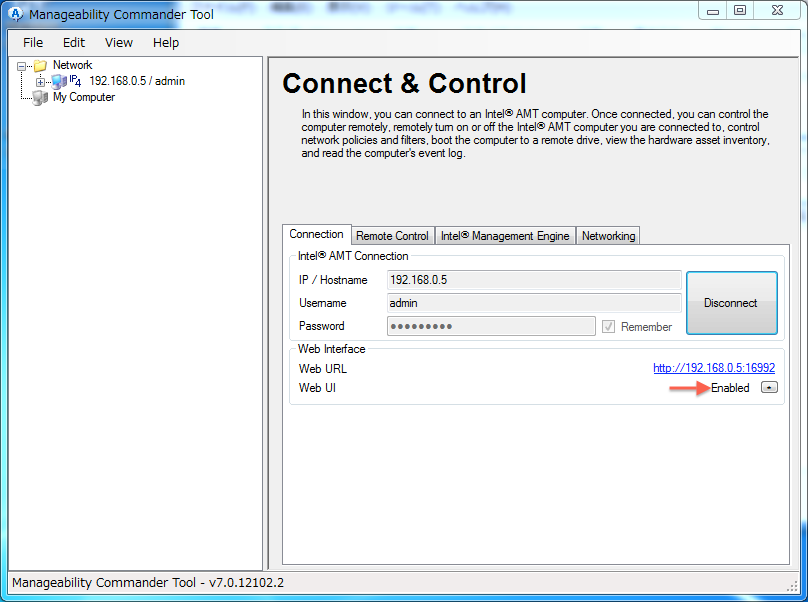Click the small Web UI settings button
808x602 pixels.
(769, 388)
